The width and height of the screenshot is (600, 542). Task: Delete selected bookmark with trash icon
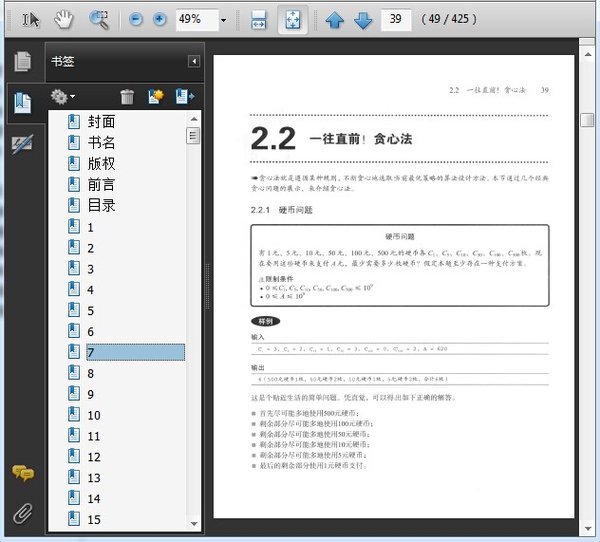tap(127, 96)
